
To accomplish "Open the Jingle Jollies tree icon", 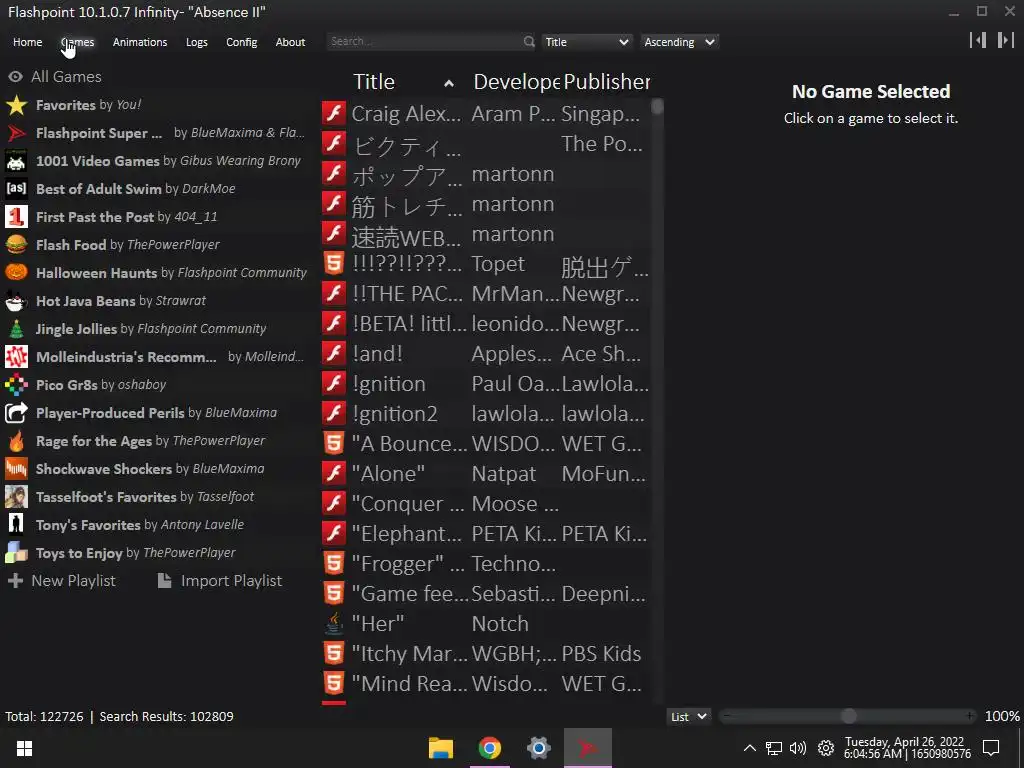I will tap(16, 329).
